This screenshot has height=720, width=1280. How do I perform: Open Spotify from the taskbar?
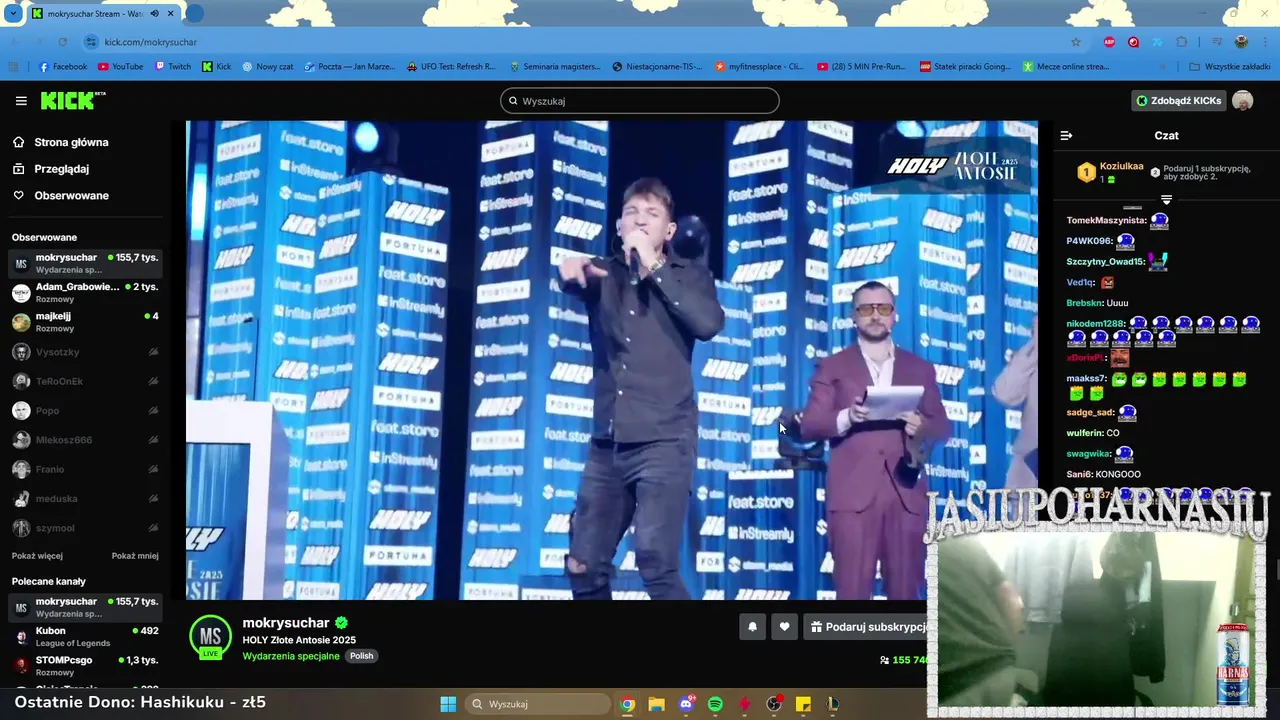tap(715, 704)
